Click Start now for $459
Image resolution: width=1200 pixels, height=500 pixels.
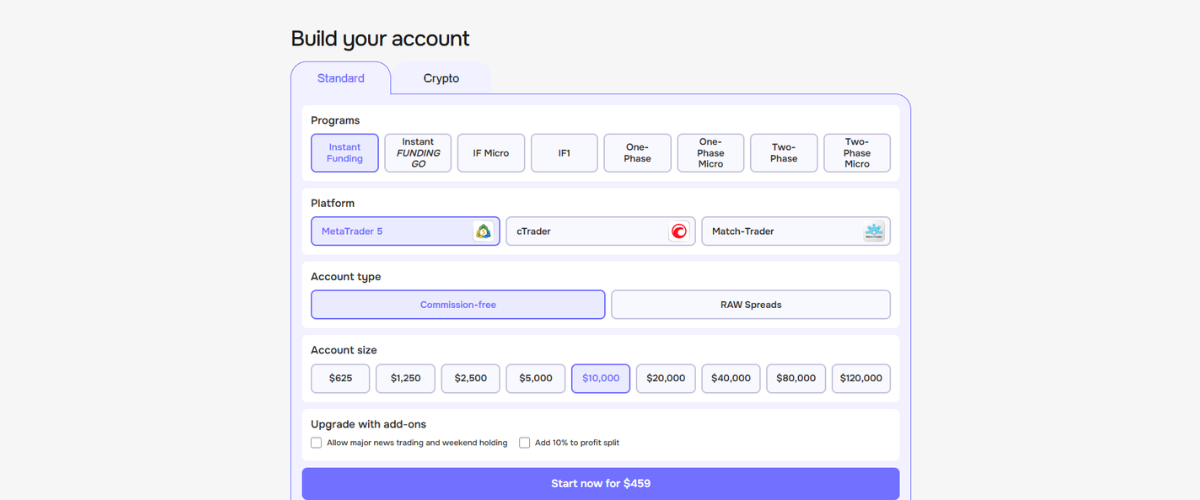pos(601,484)
